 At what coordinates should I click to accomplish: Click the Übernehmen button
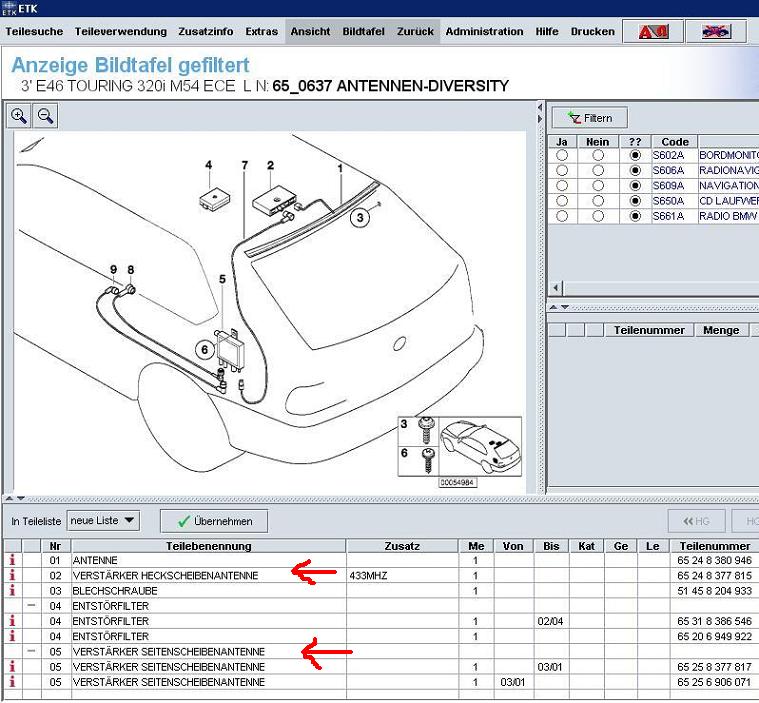[x=214, y=521]
